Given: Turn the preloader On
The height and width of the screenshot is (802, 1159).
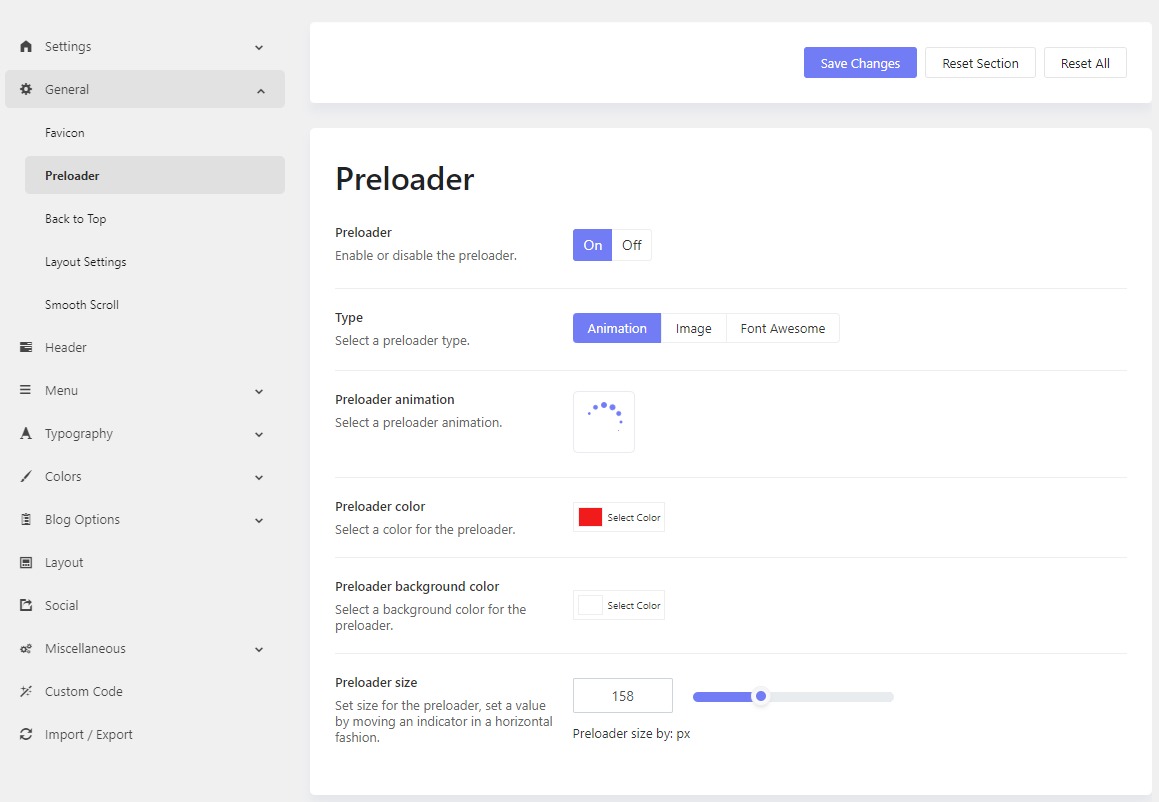Looking at the screenshot, I should coord(593,245).
